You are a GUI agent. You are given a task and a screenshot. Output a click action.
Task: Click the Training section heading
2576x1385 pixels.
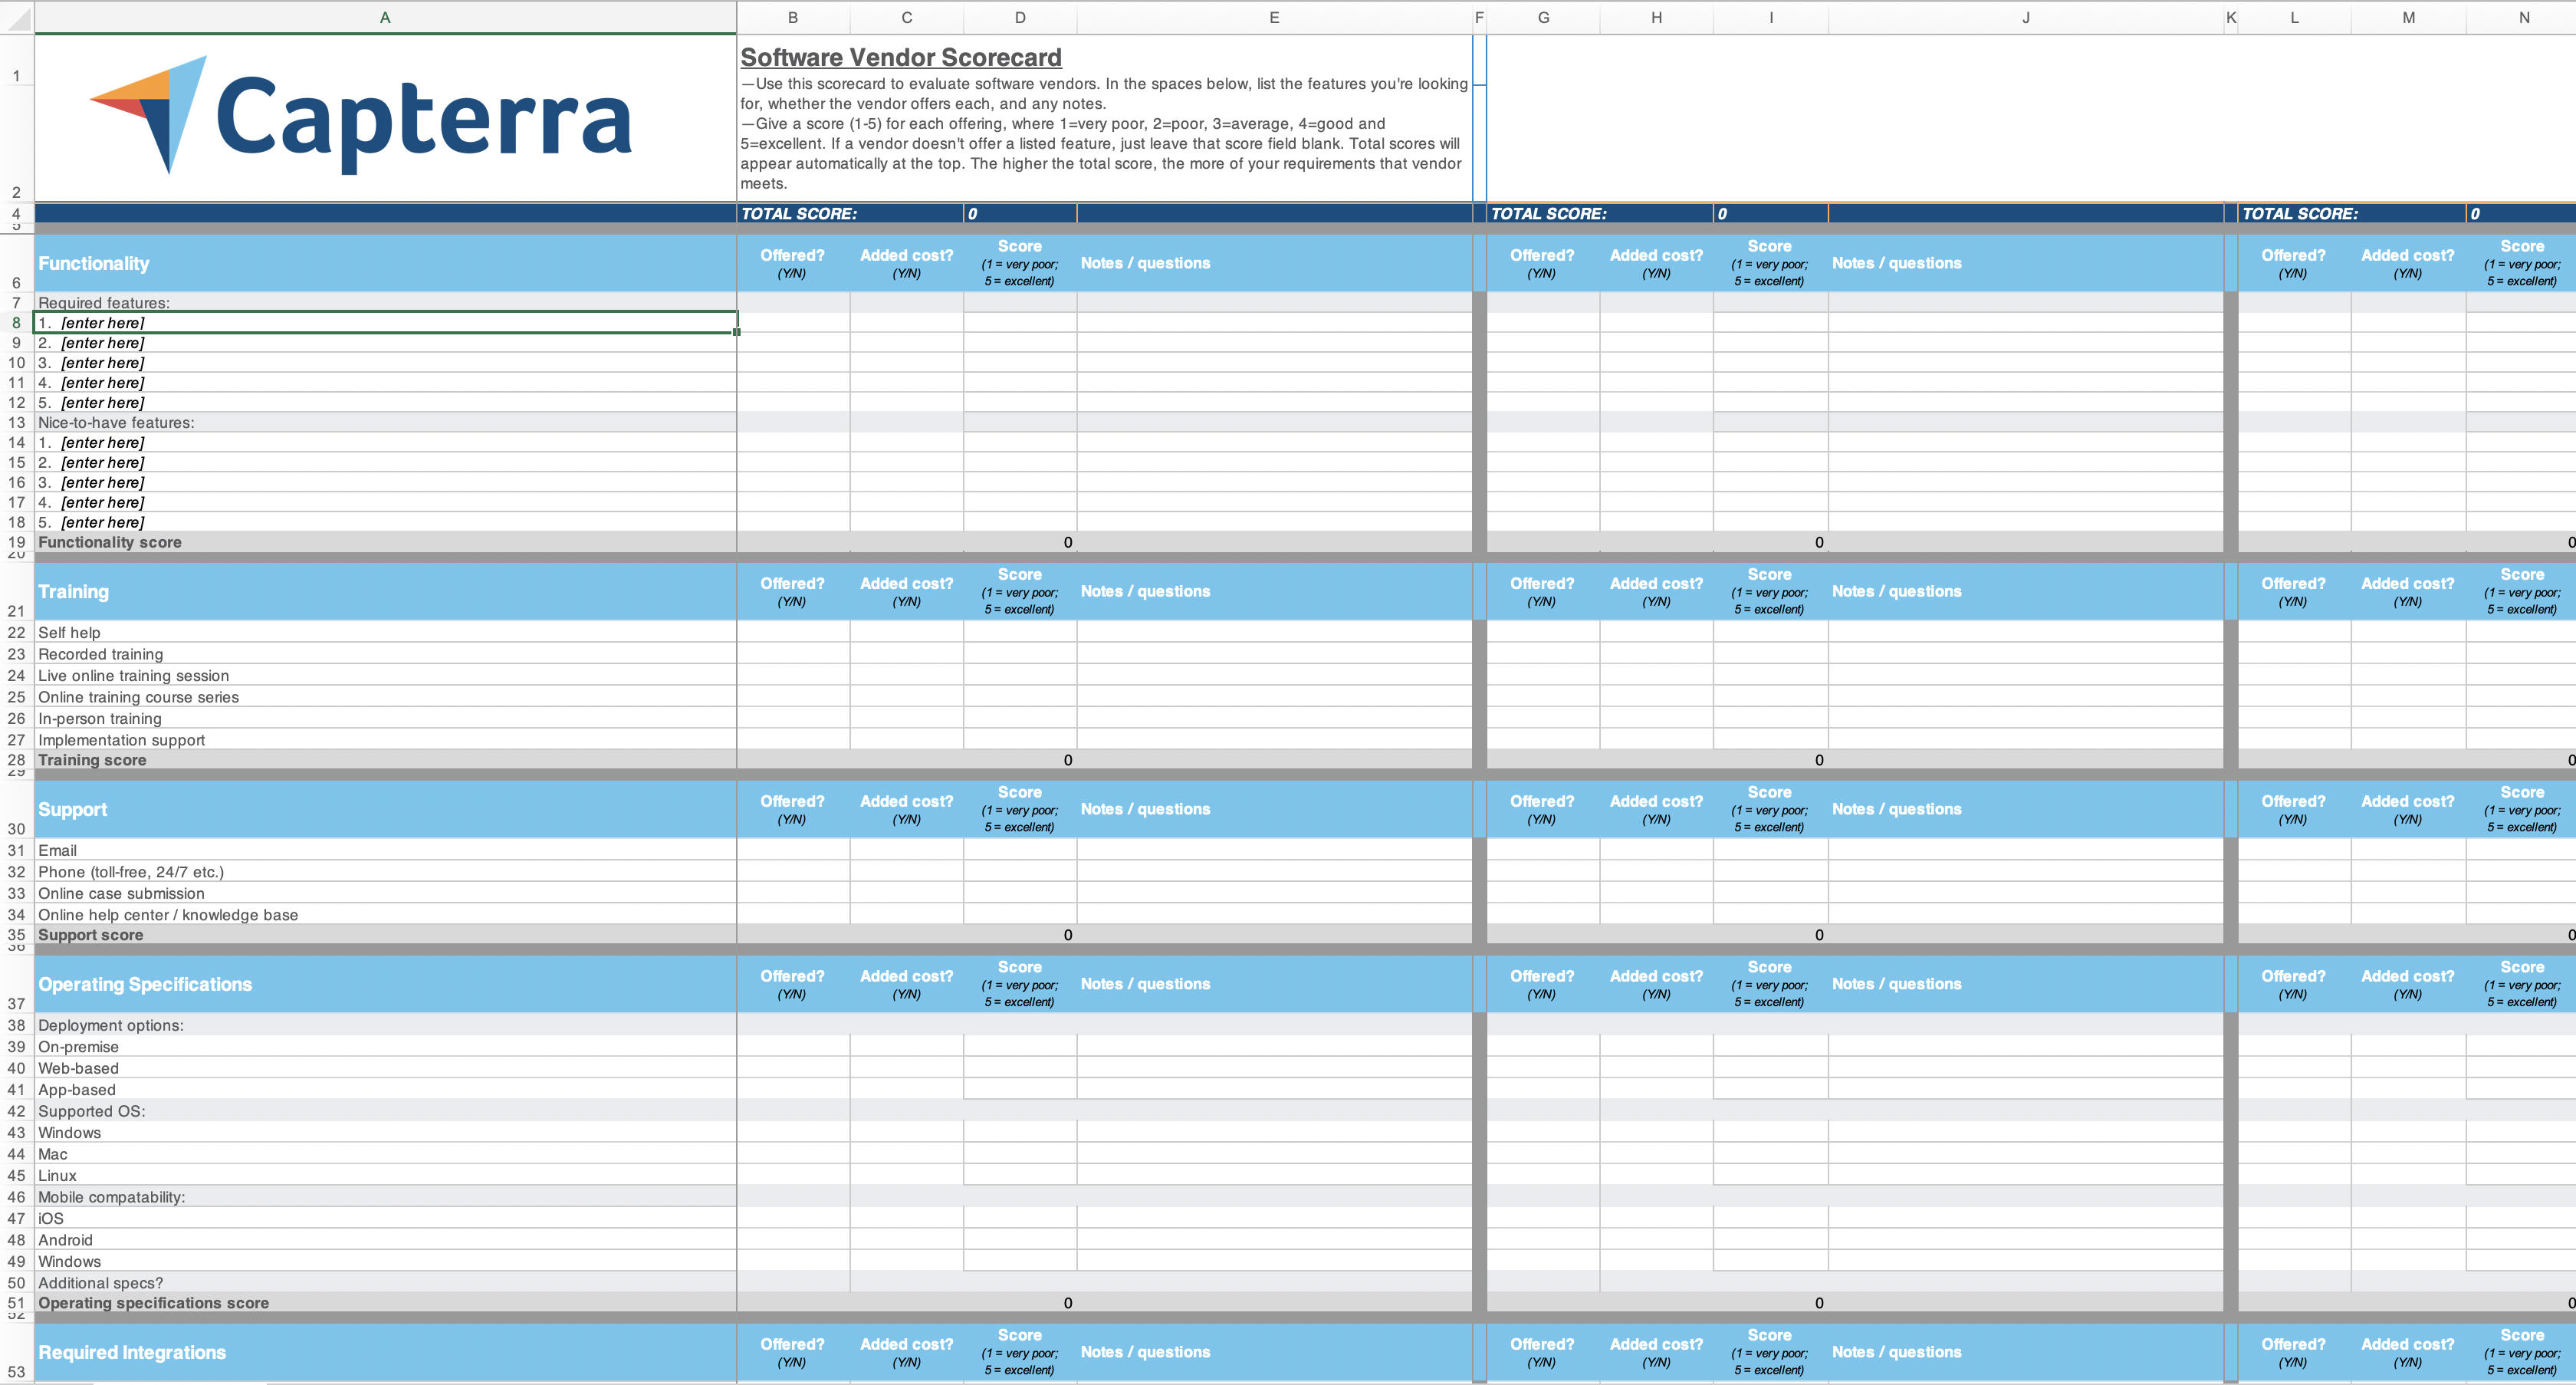pos(73,591)
